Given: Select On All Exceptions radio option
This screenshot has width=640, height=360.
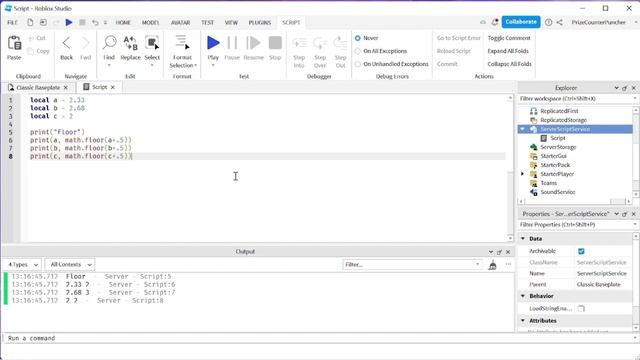Looking at the screenshot, I should (x=358, y=51).
